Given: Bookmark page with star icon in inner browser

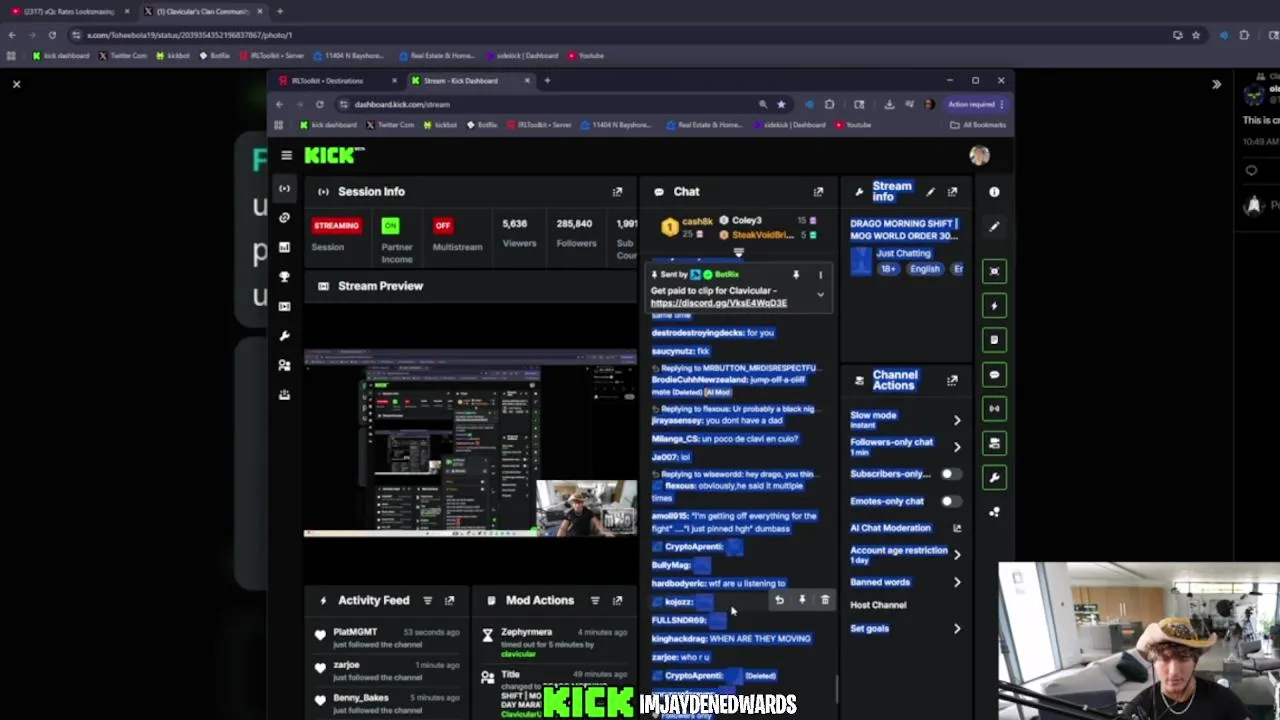Looking at the screenshot, I should (781, 104).
